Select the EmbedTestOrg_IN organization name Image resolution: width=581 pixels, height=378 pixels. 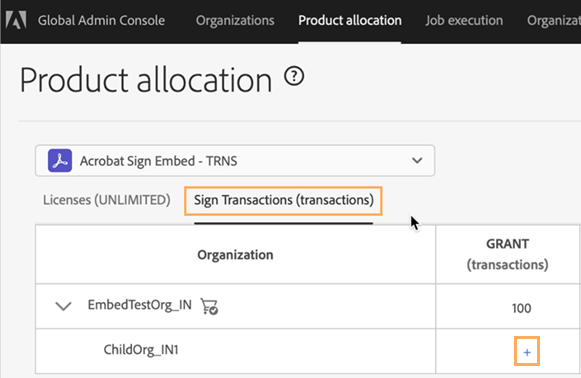tap(140, 305)
